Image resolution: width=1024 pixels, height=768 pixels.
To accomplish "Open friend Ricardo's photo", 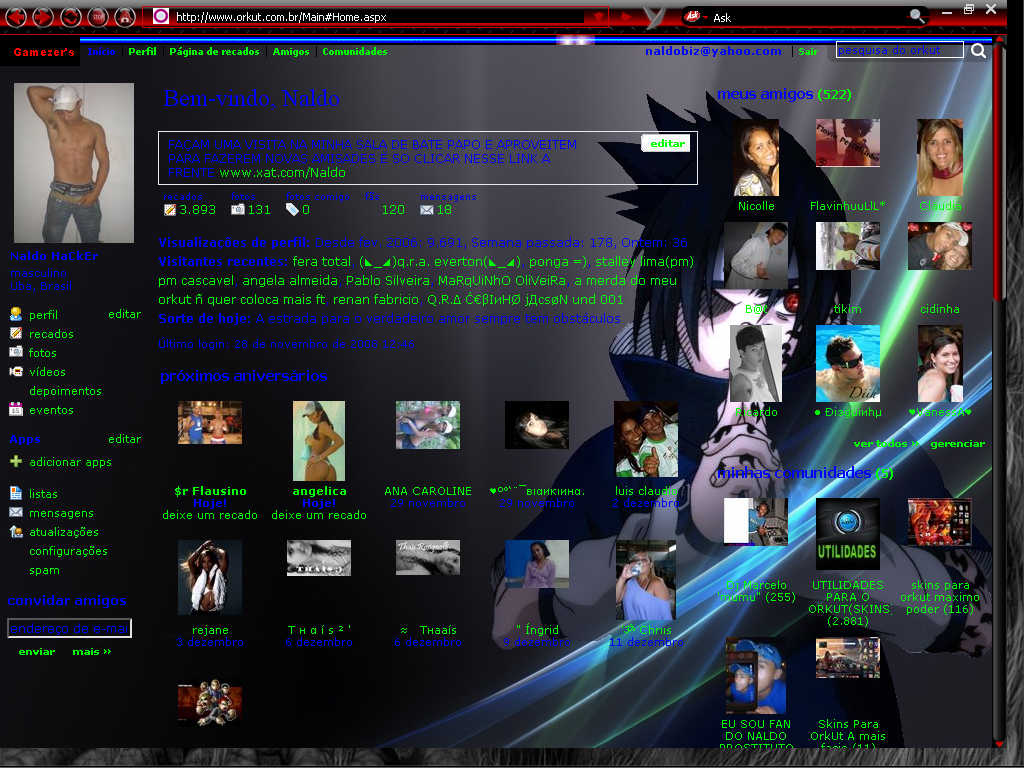I will [x=756, y=364].
